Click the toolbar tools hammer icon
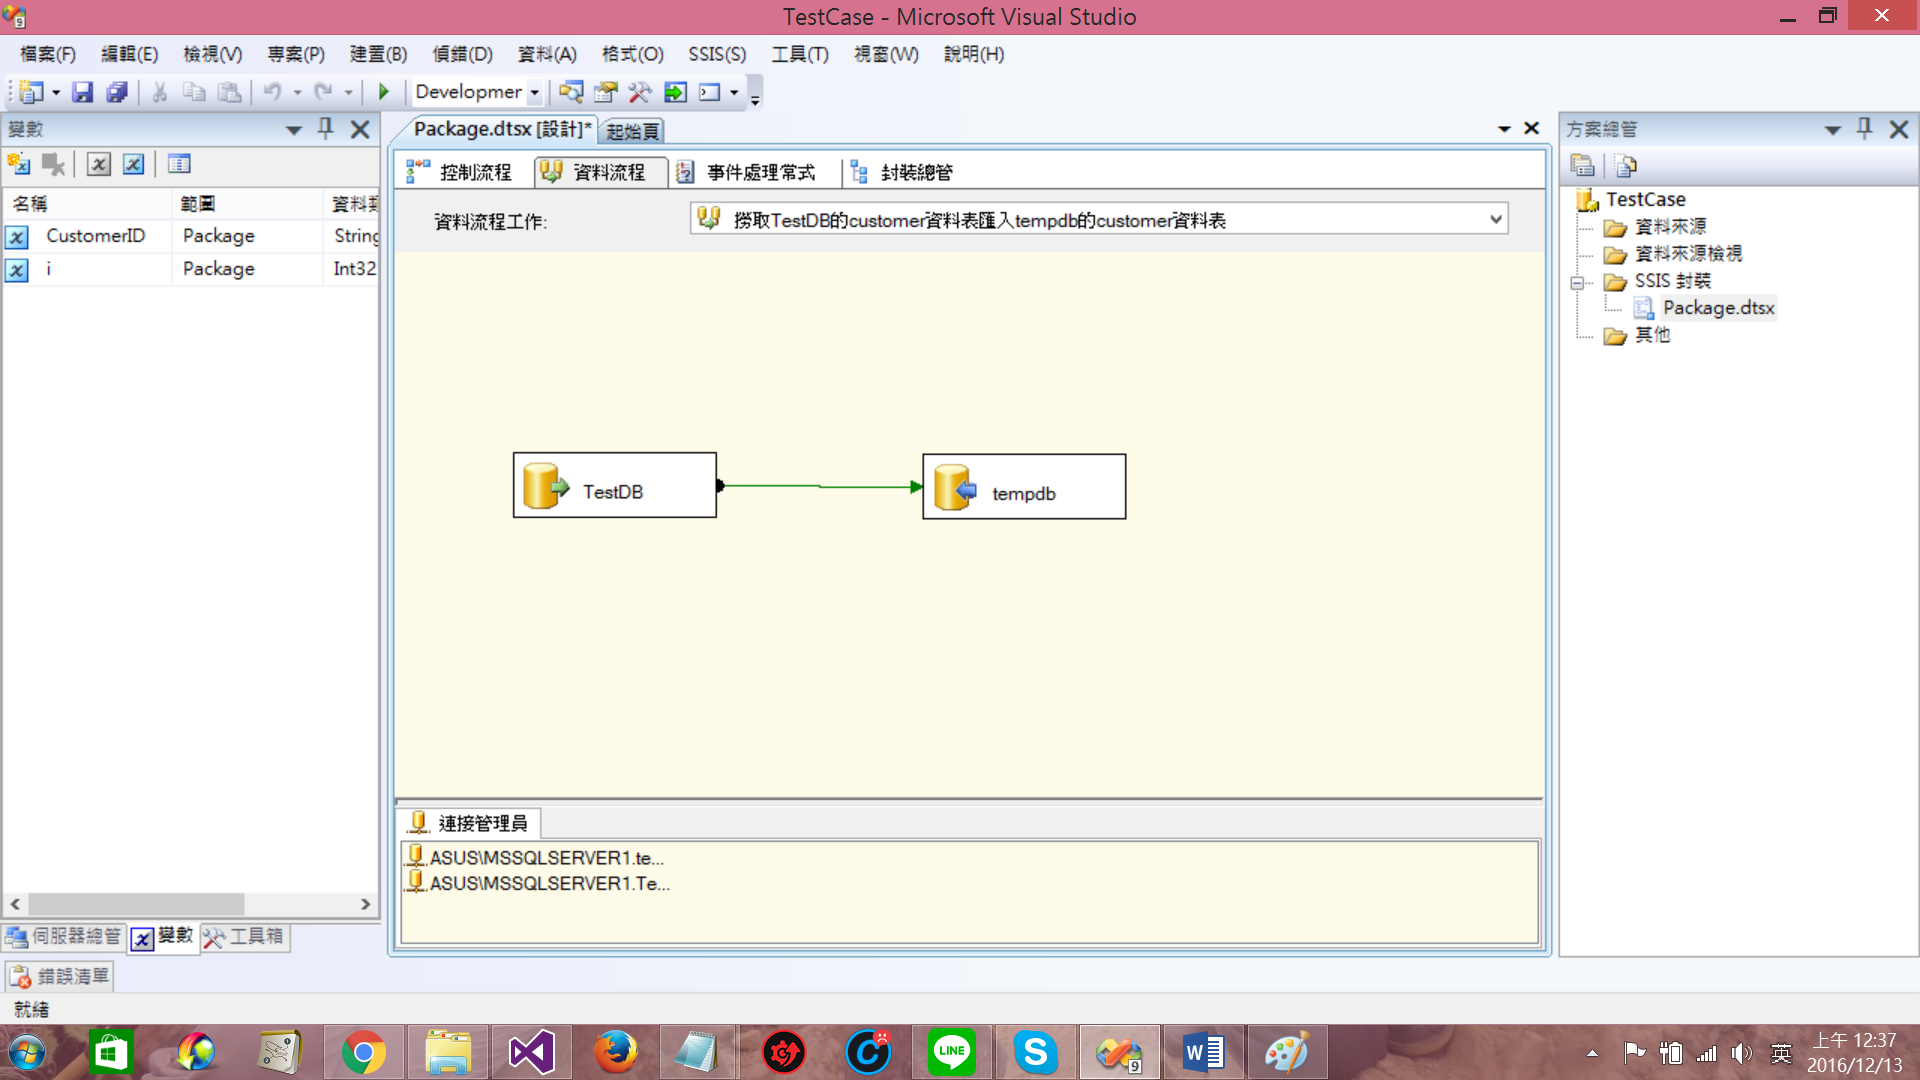Viewport: 1920px width, 1080px height. click(640, 92)
